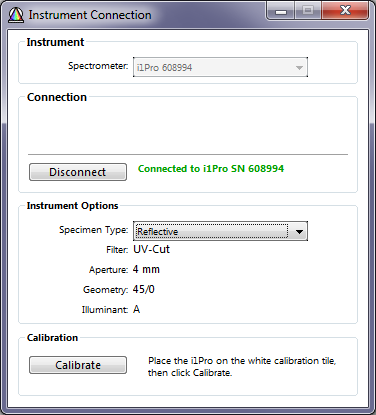The height and width of the screenshot is (415, 376).
Task: Click the status text 'Connected to i1Pro SN 608994'
Action: pos(211,169)
